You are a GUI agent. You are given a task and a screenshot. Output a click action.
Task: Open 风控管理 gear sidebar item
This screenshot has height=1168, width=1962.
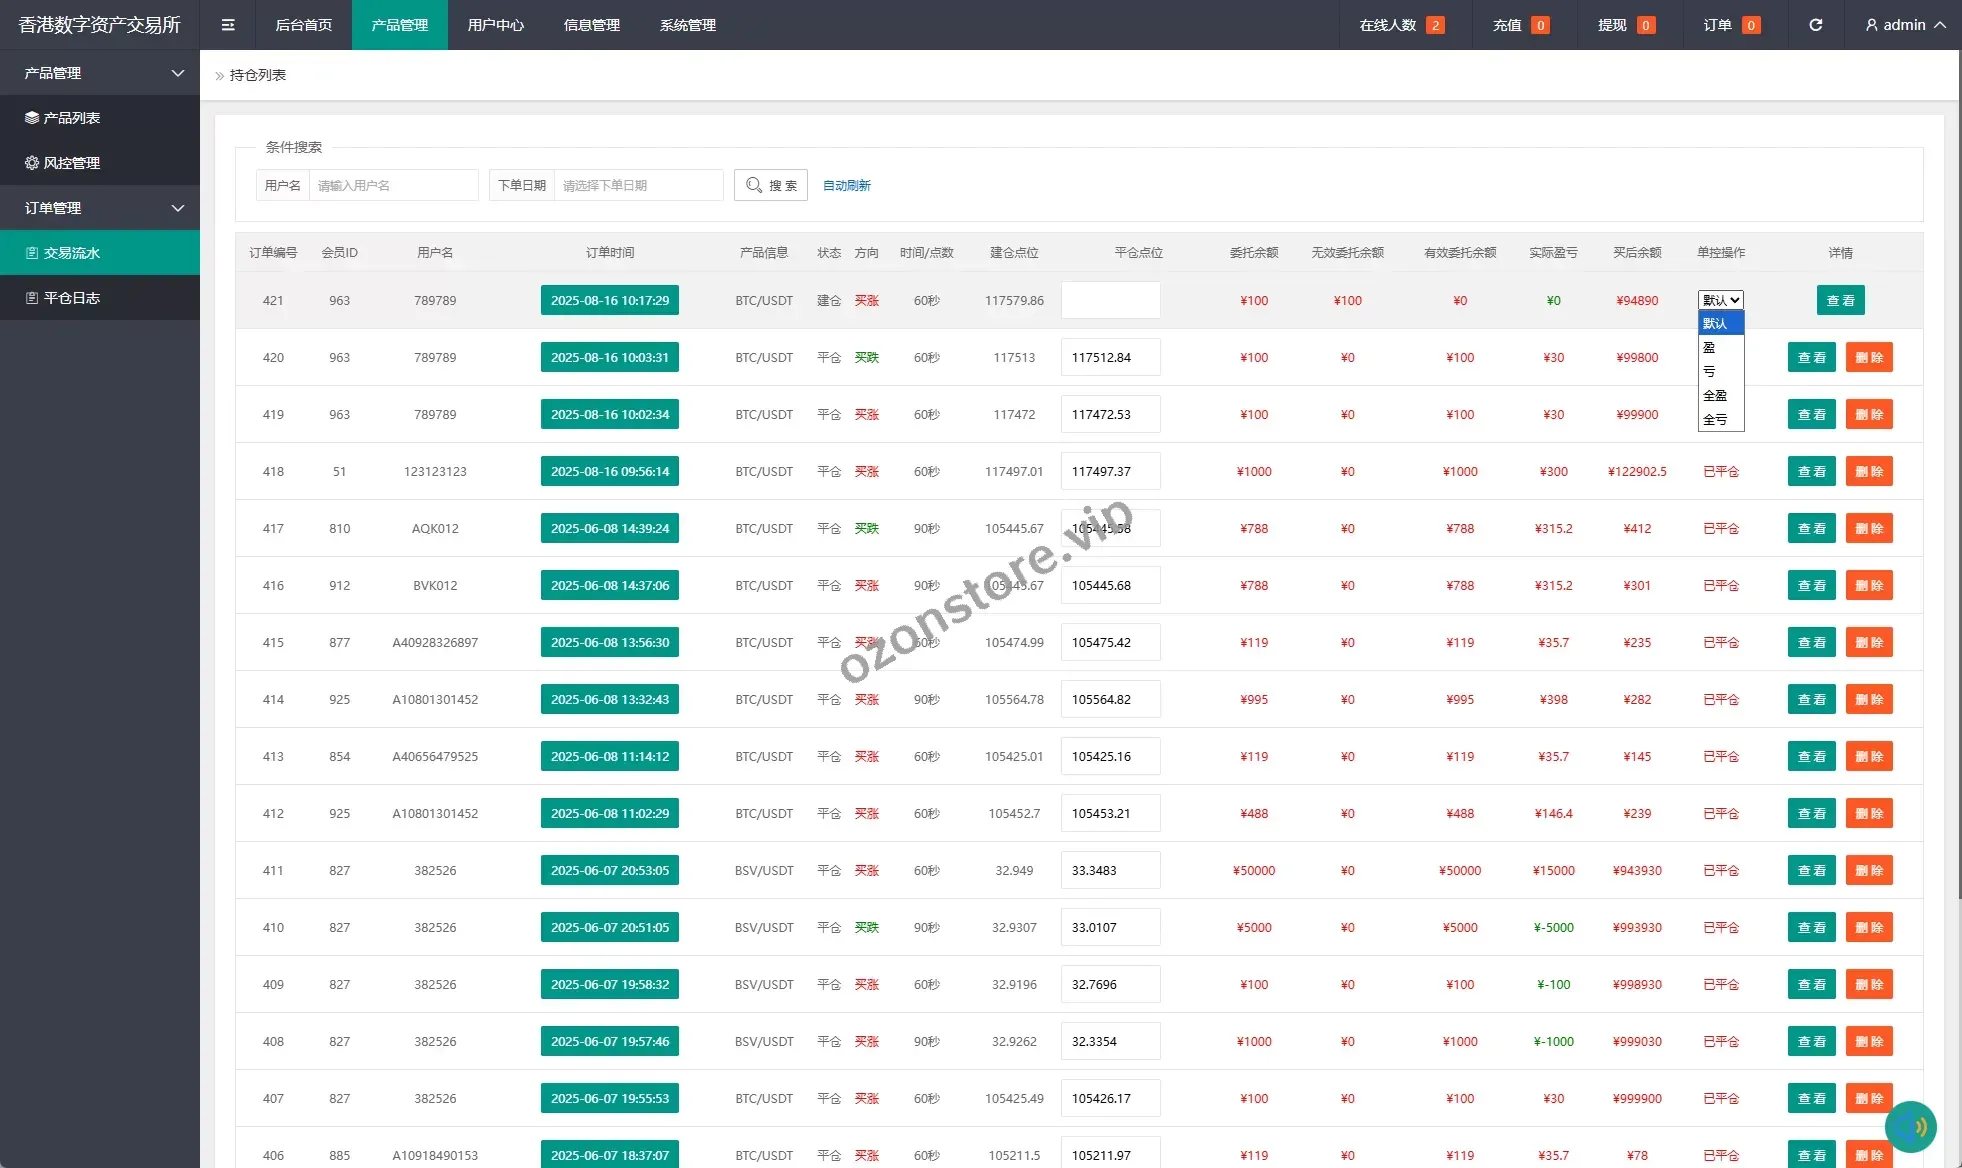(71, 163)
